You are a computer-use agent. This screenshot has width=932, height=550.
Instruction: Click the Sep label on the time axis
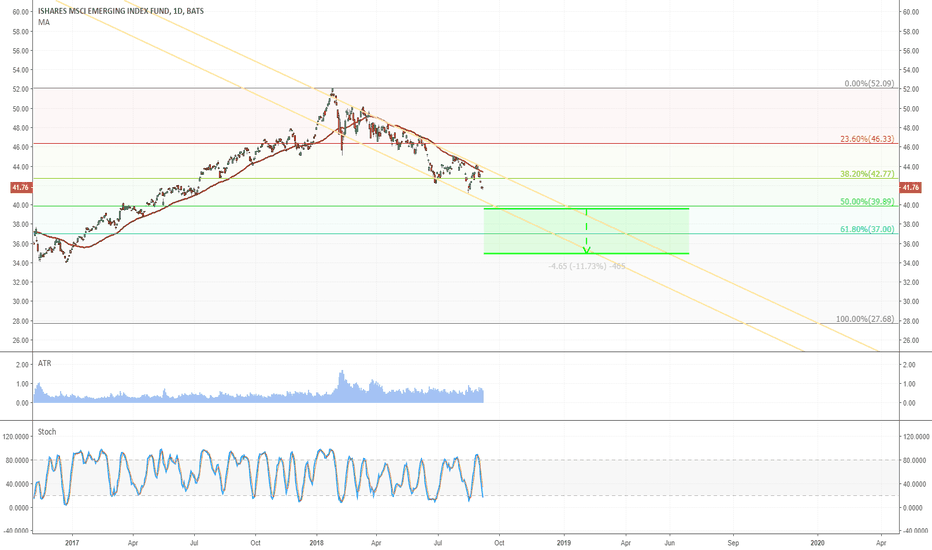tap(733, 543)
